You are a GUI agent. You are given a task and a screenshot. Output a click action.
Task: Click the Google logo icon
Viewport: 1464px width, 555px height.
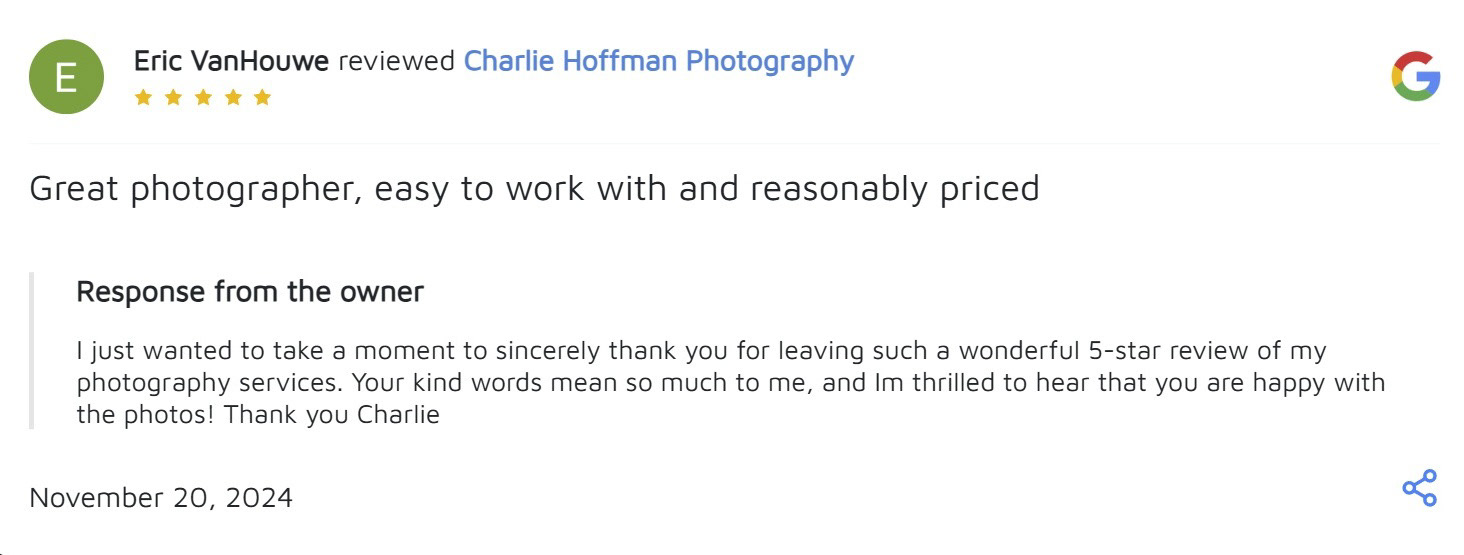(x=1415, y=77)
